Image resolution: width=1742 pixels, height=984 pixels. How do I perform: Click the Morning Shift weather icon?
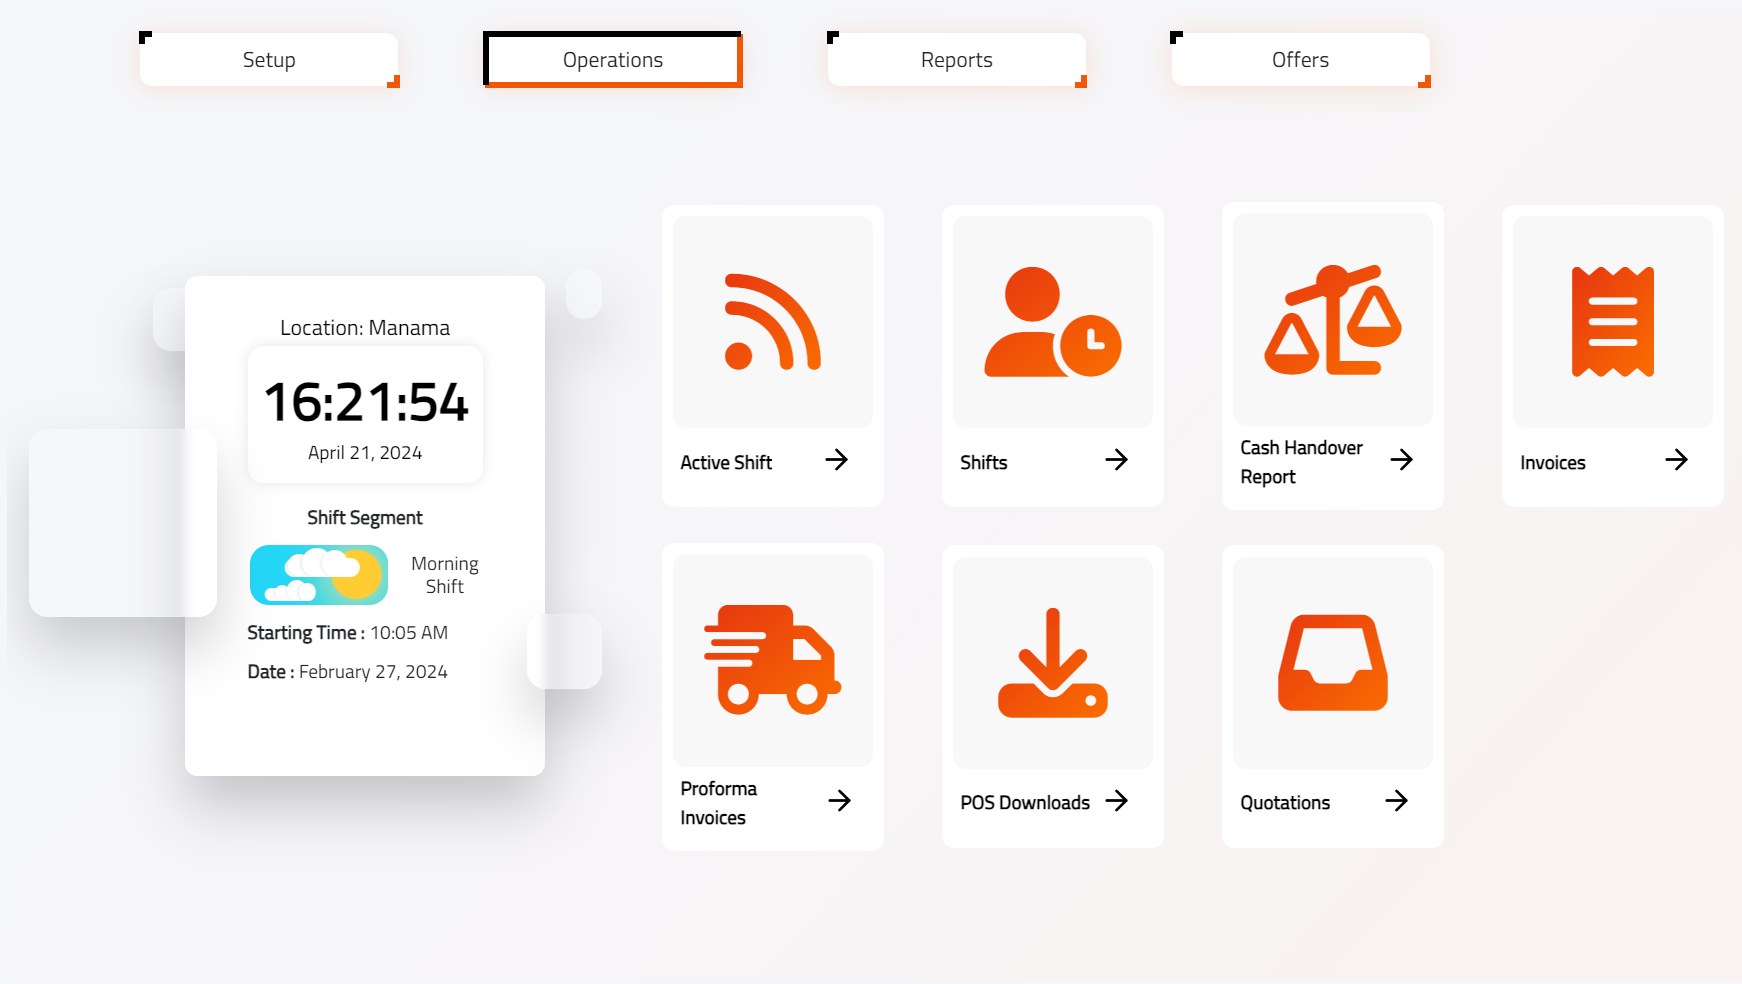[318, 575]
